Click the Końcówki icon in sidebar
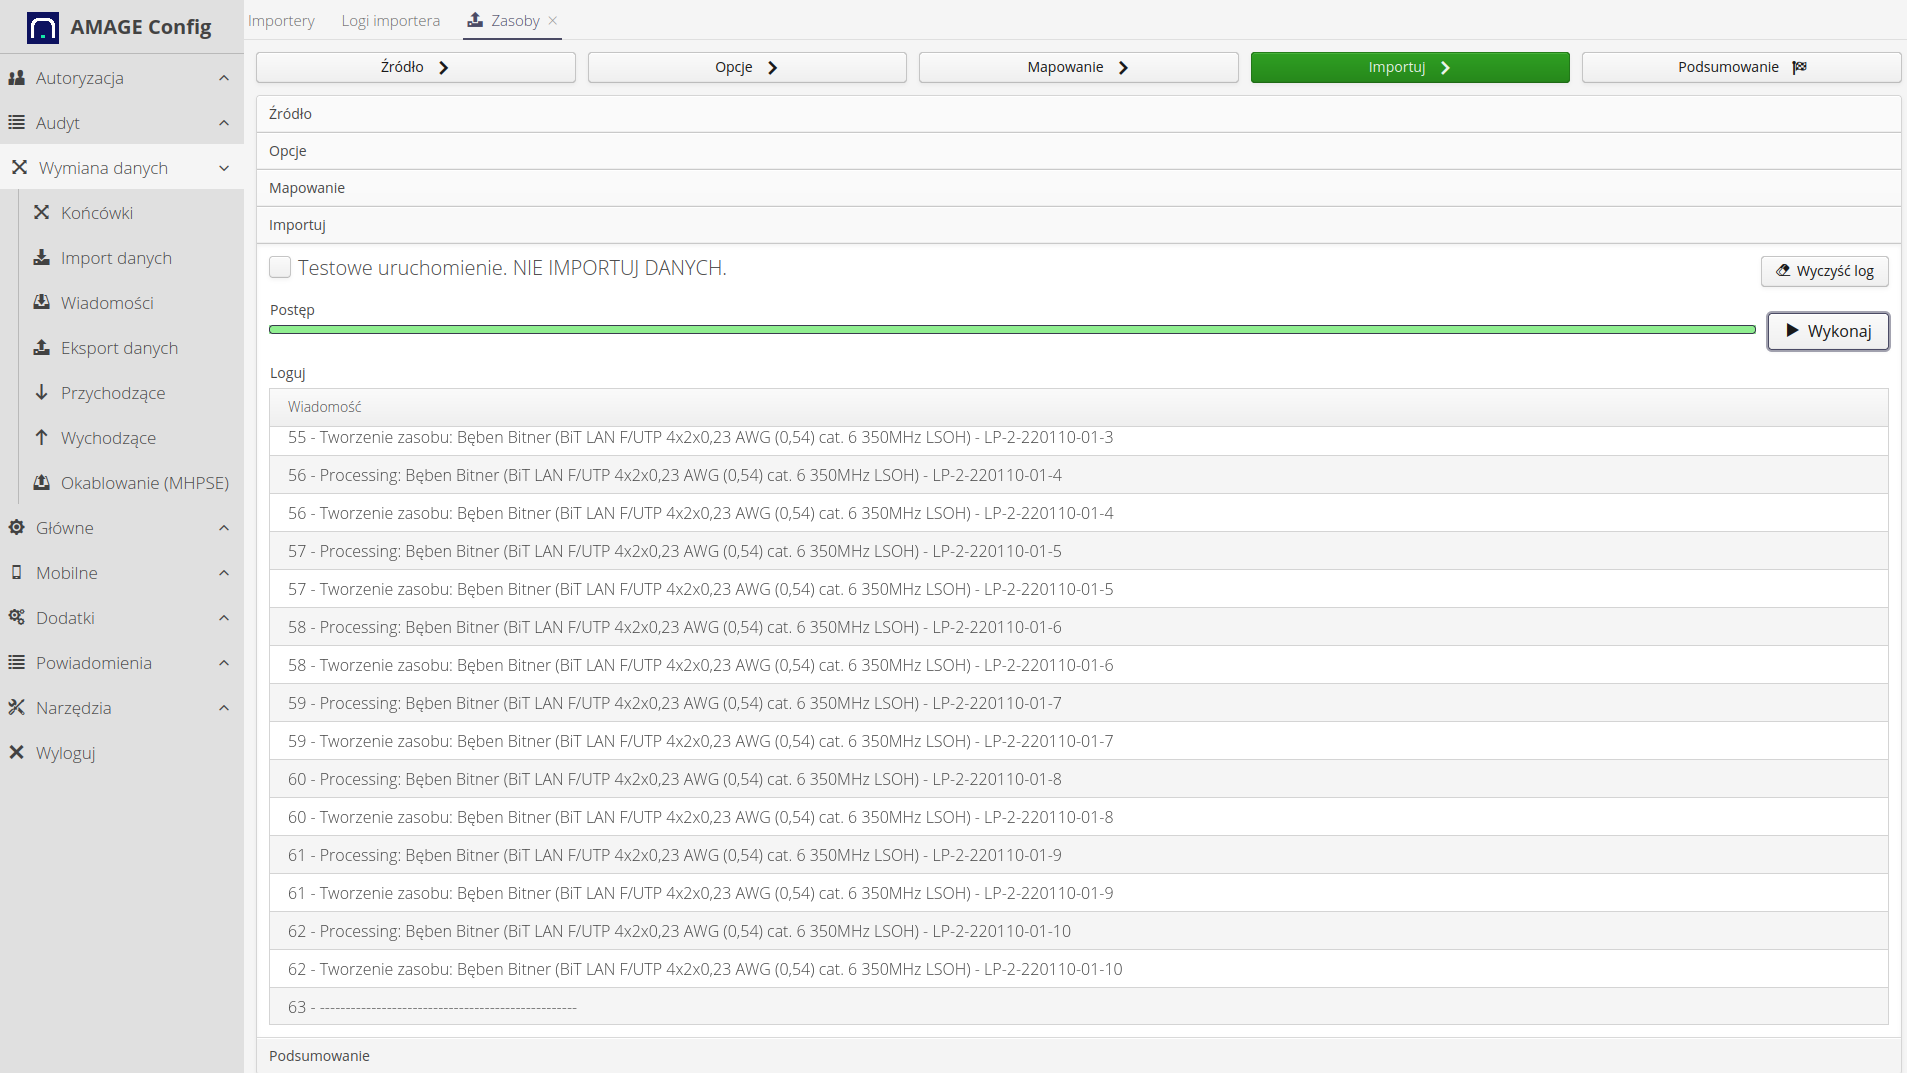Screen dimensions: 1907x1073 41,212
